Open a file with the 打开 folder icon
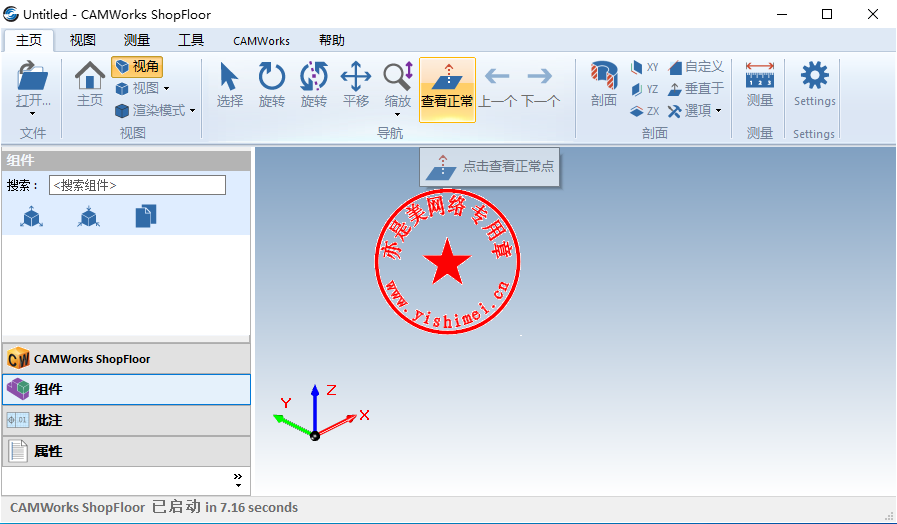 point(33,76)
